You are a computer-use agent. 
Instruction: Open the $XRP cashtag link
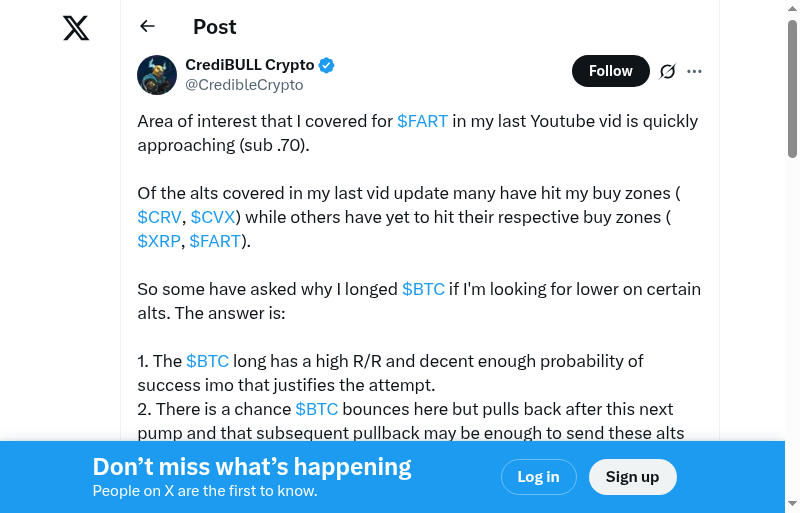point(160,241)
